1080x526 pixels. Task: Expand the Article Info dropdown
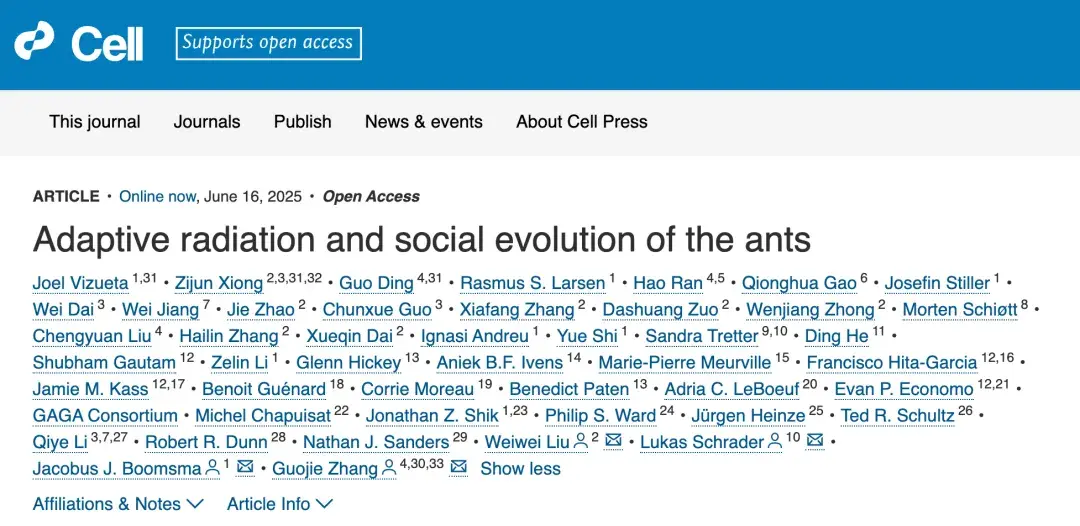pyautogui.click(x=280, y=504)
